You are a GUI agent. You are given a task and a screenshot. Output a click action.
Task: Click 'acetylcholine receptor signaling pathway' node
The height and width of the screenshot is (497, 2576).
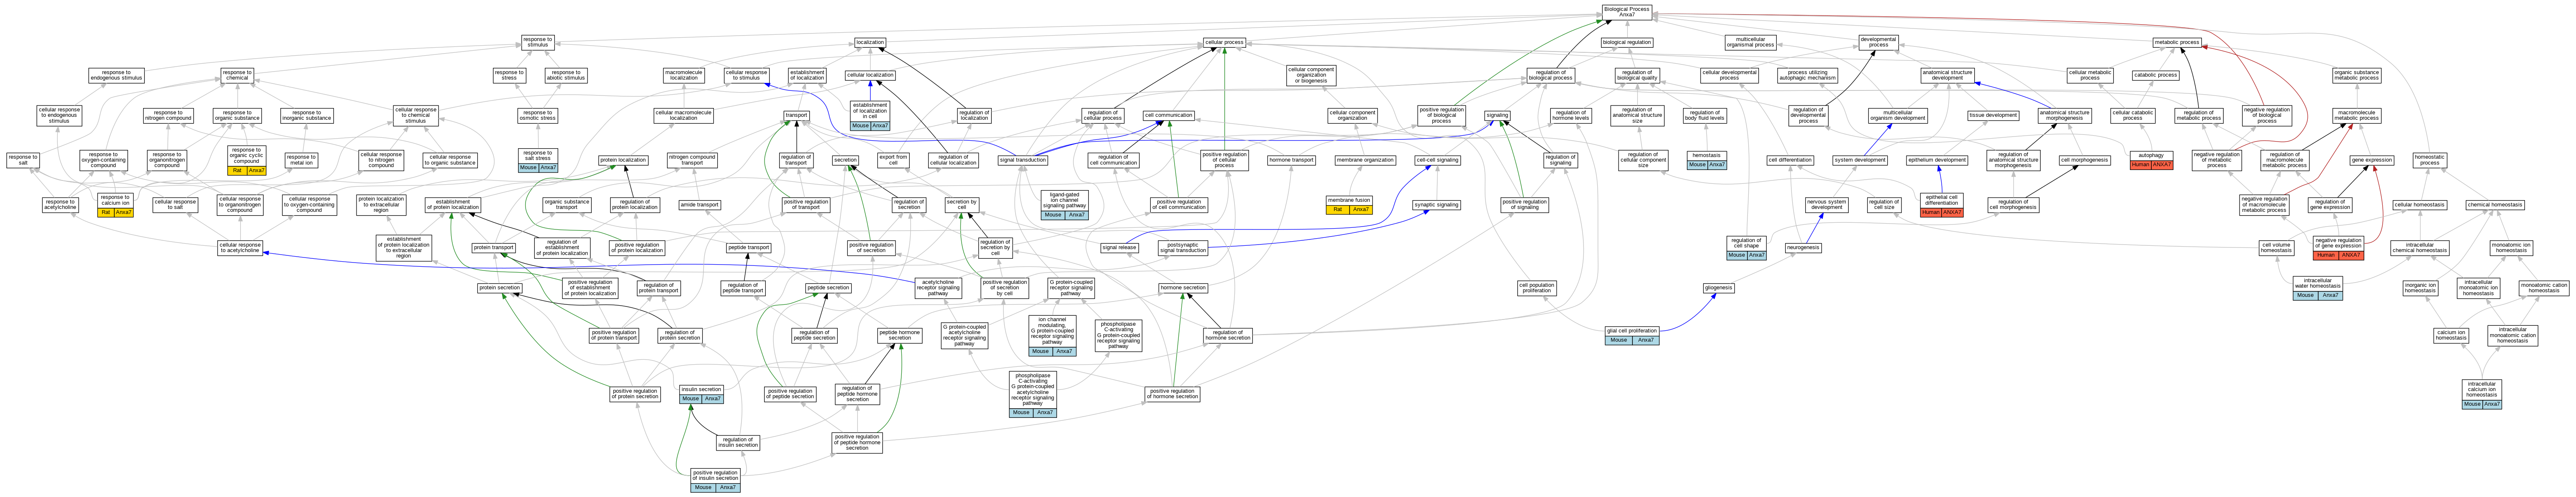coord(938,288)
